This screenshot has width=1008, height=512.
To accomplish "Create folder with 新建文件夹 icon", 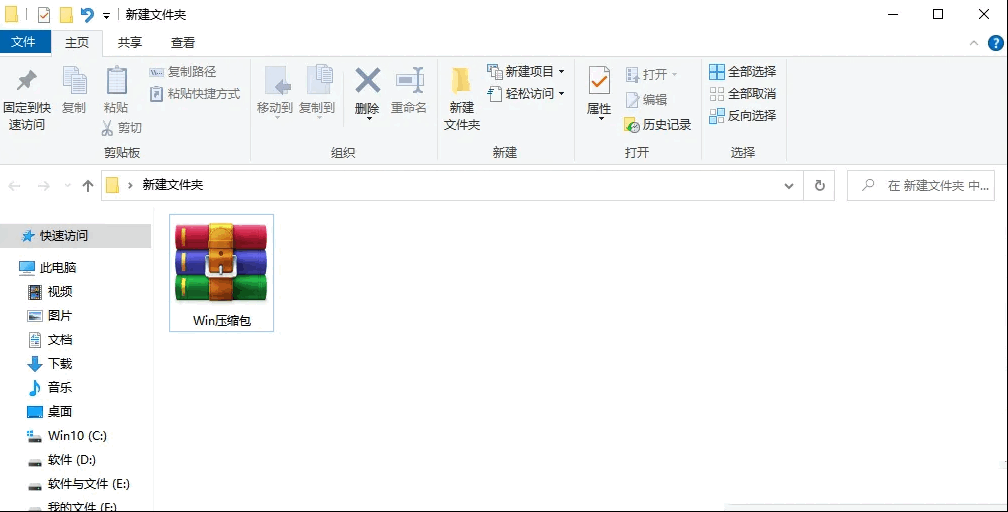I will click(x=462, y=82).
